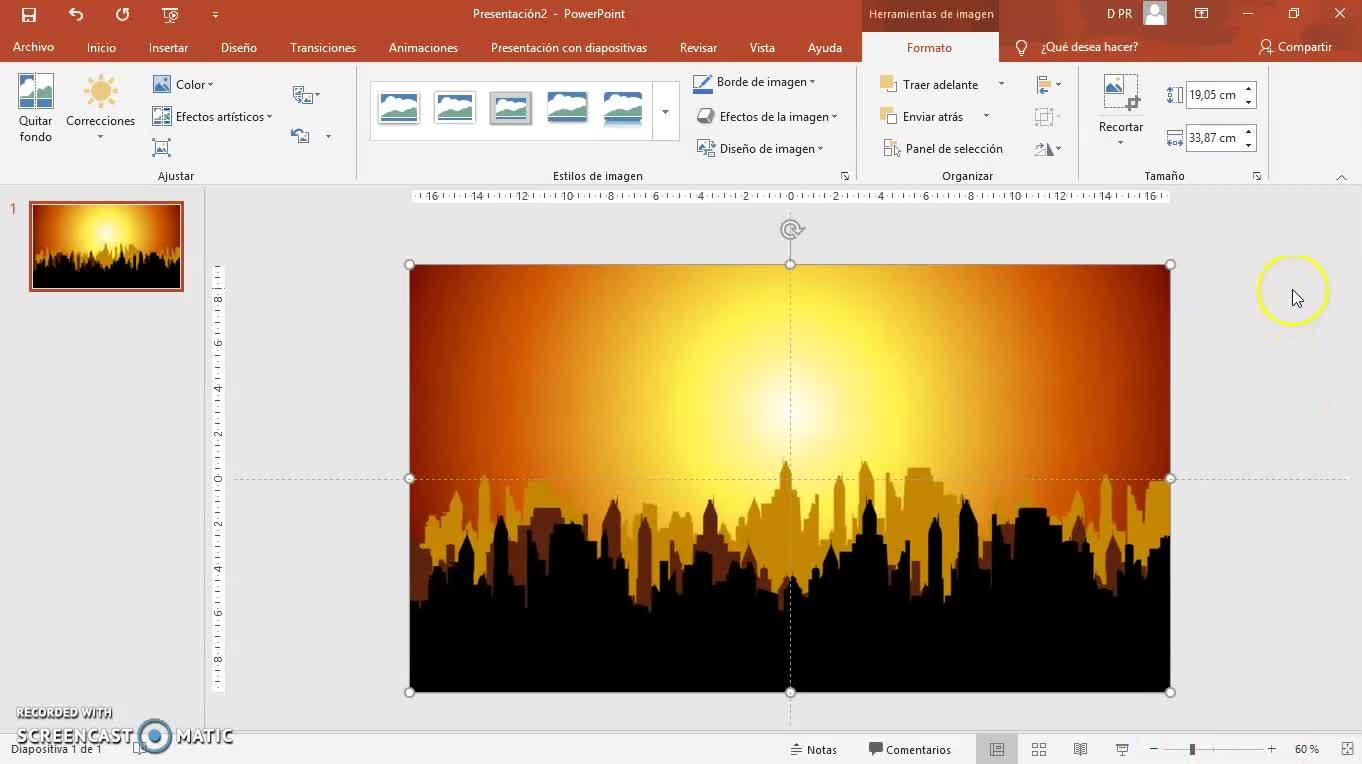Viewport: 1362px width, 764px height.
Task: Click the Compartir button
Action: [x=1295, y=47]
